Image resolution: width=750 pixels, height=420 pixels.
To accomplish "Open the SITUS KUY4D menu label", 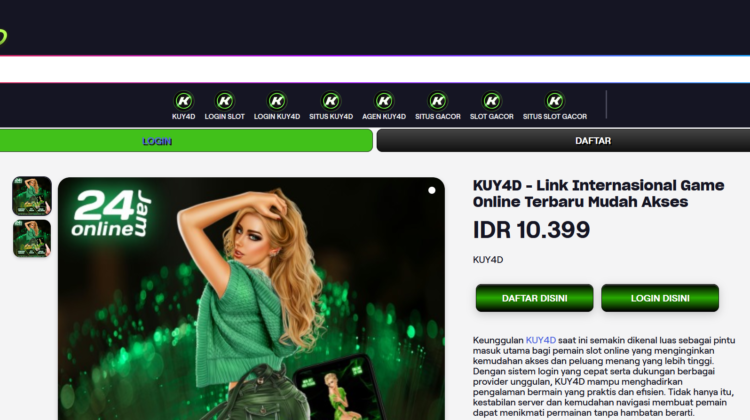I will [331, 117].
